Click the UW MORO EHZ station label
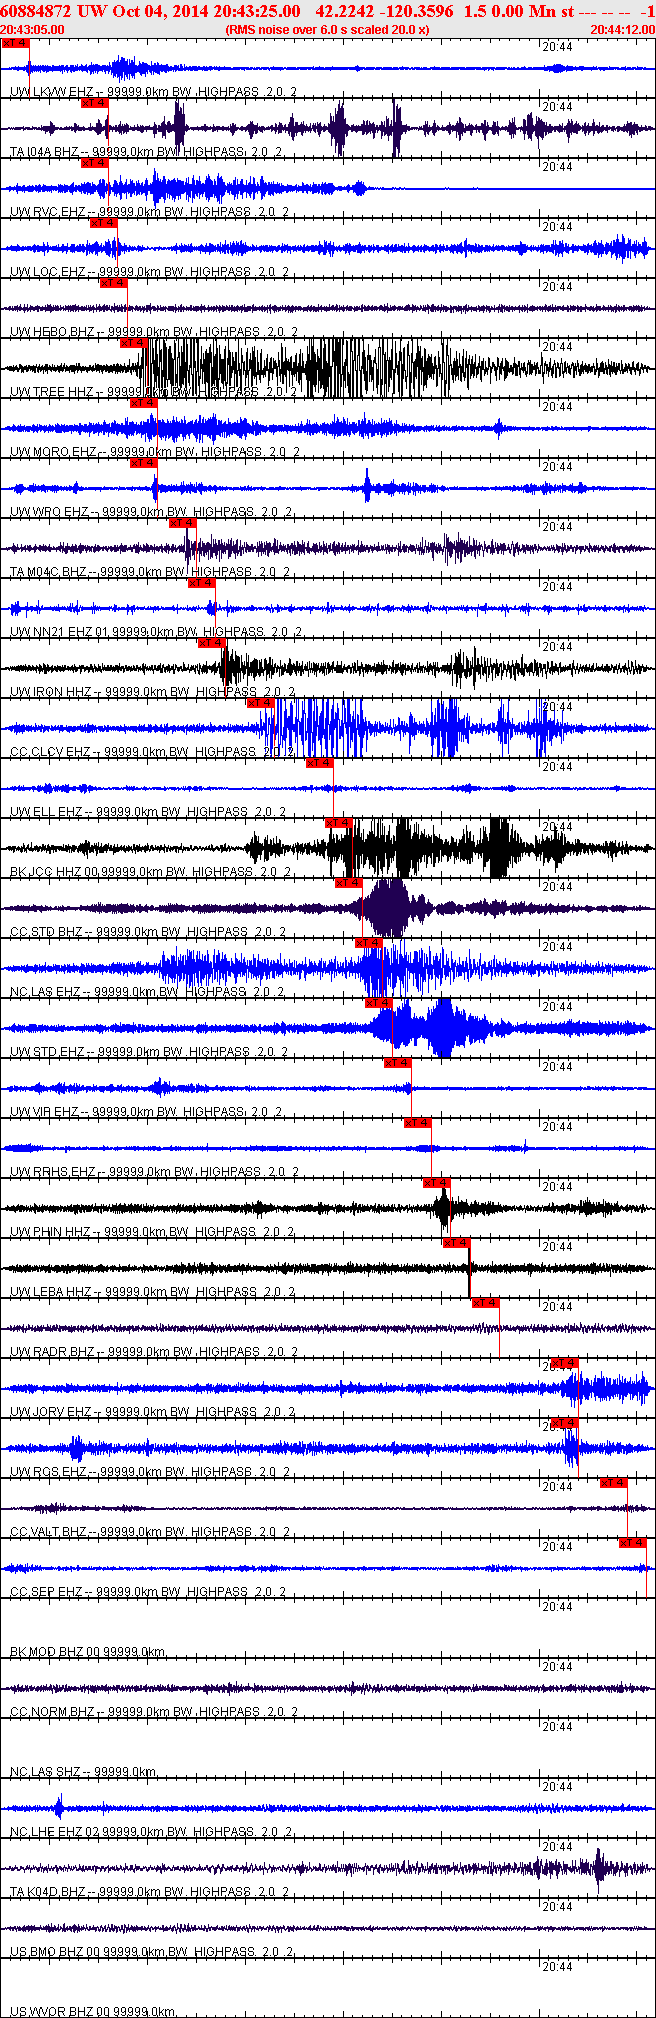Viewport: 656px width, 2018px height. point(154,452)
